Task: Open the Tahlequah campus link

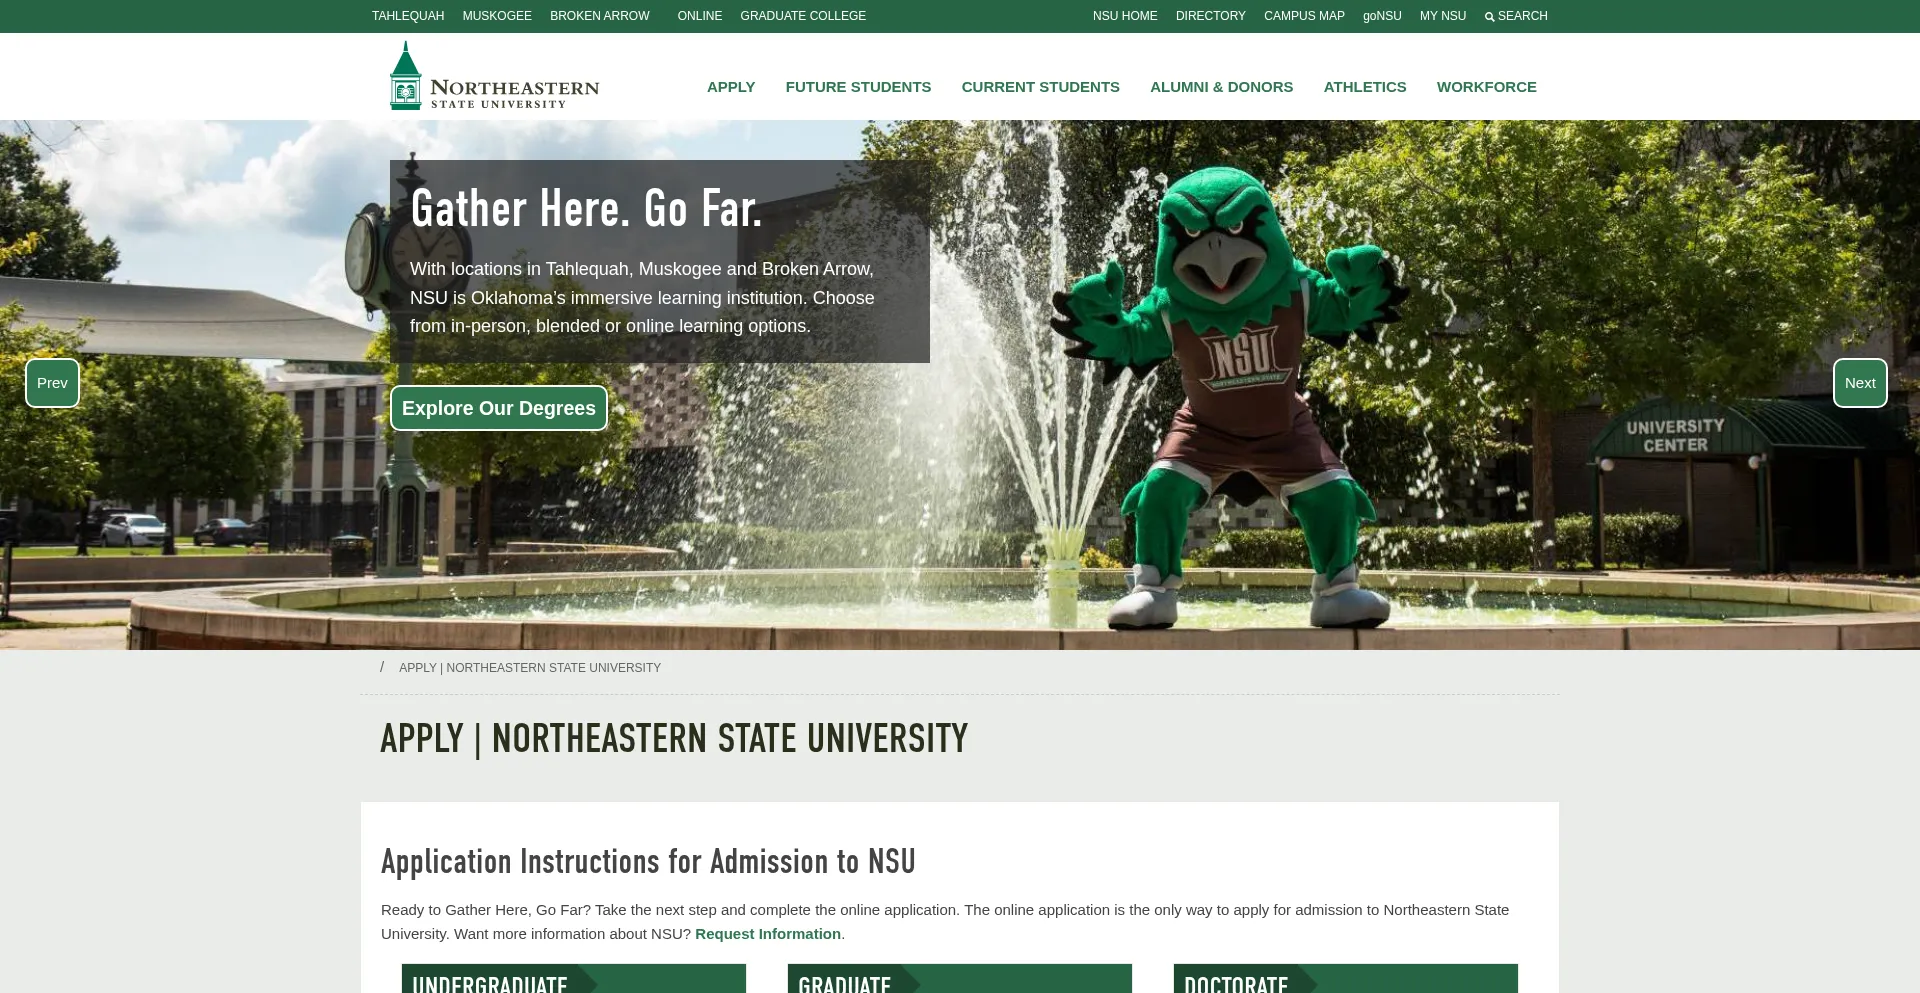Action: click(408, 16)
